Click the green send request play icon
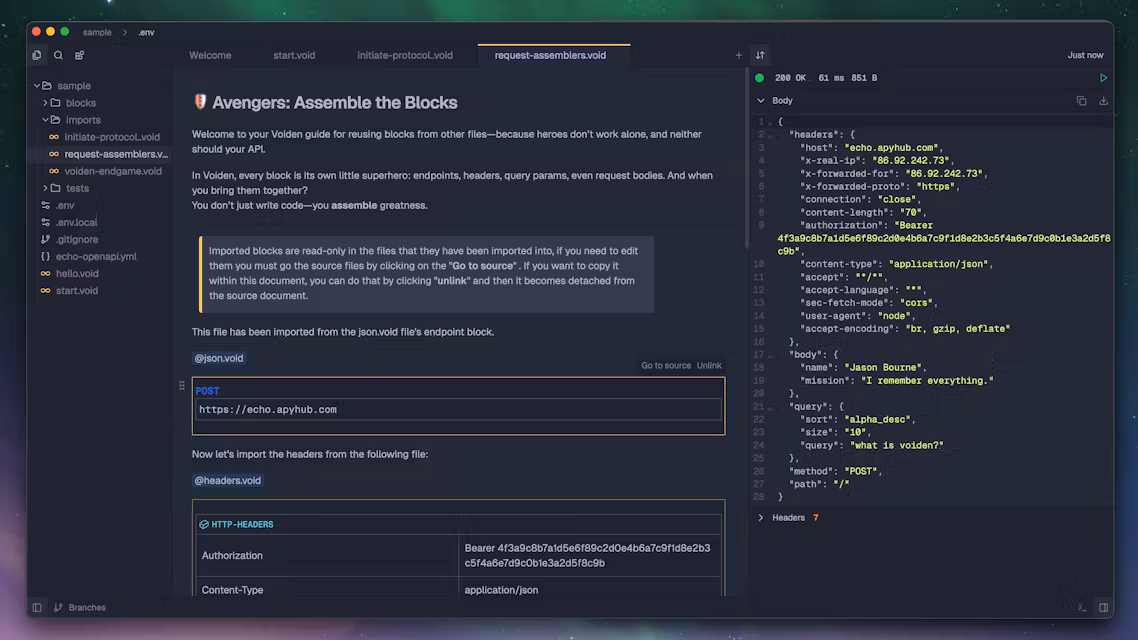Viewport: 1138px width, 640px height. point(1103,78)
